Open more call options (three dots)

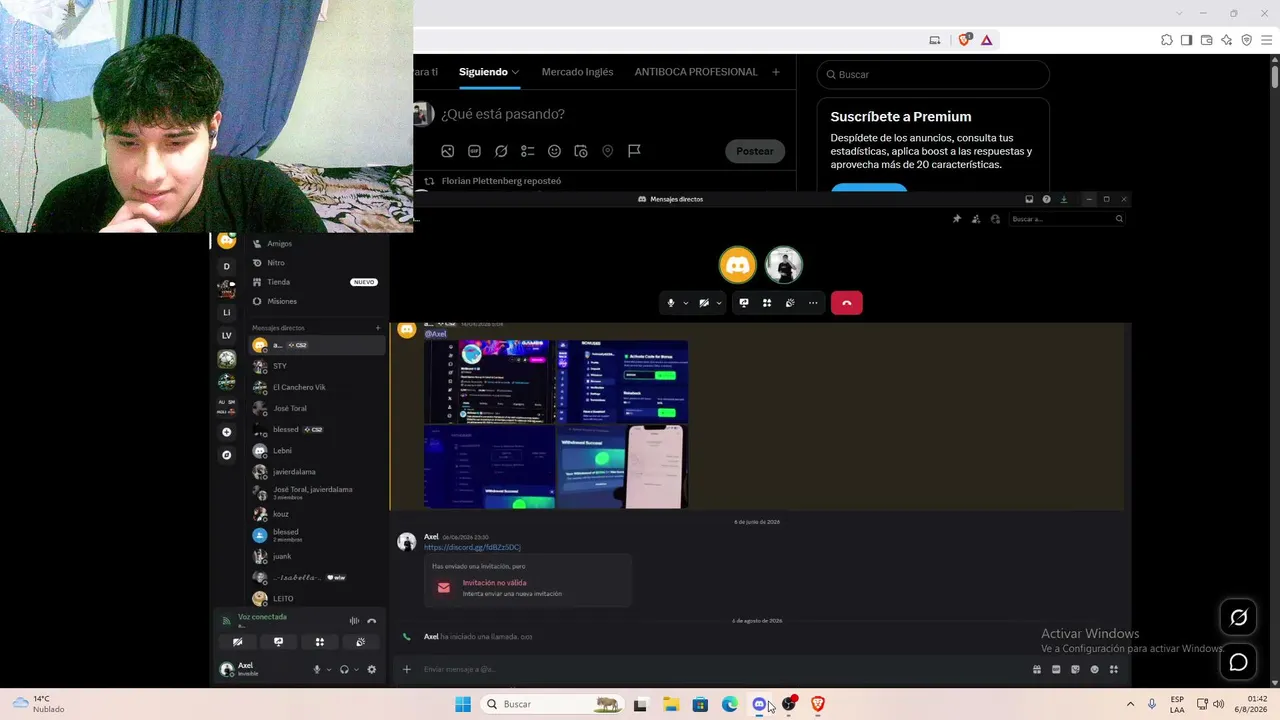point(813,303)
